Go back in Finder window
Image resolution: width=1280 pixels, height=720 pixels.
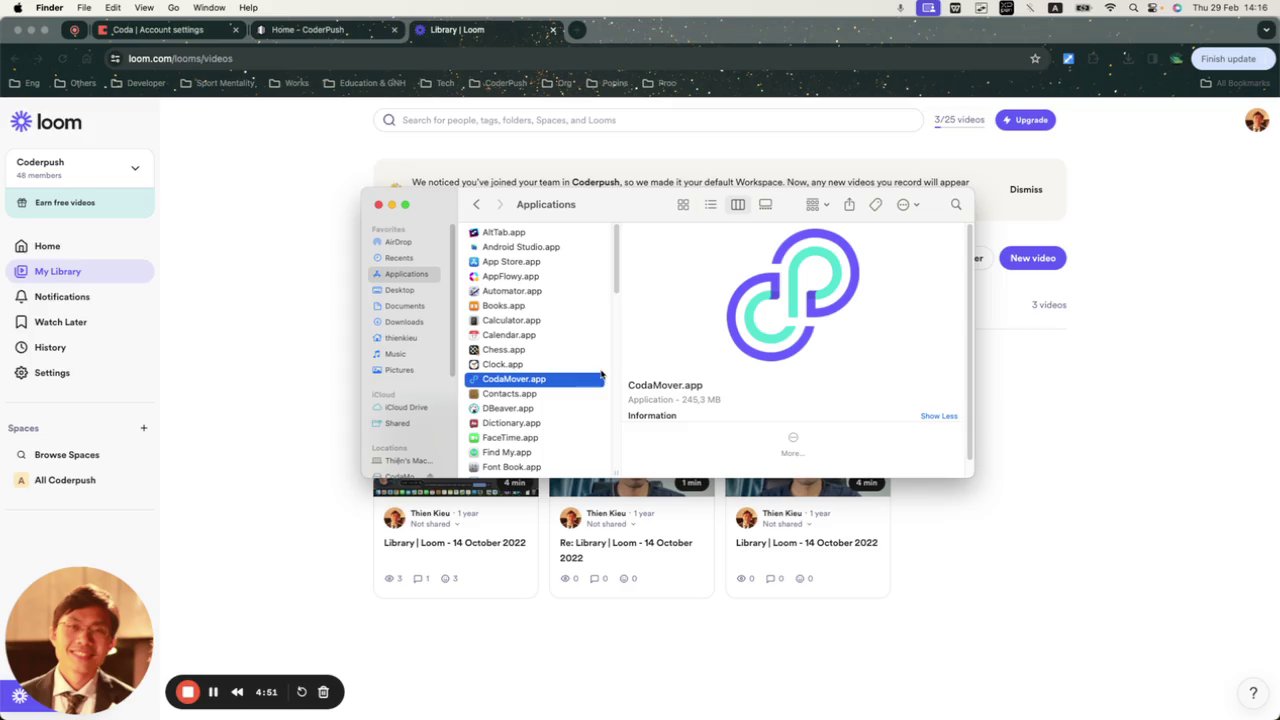pos(476,204)
